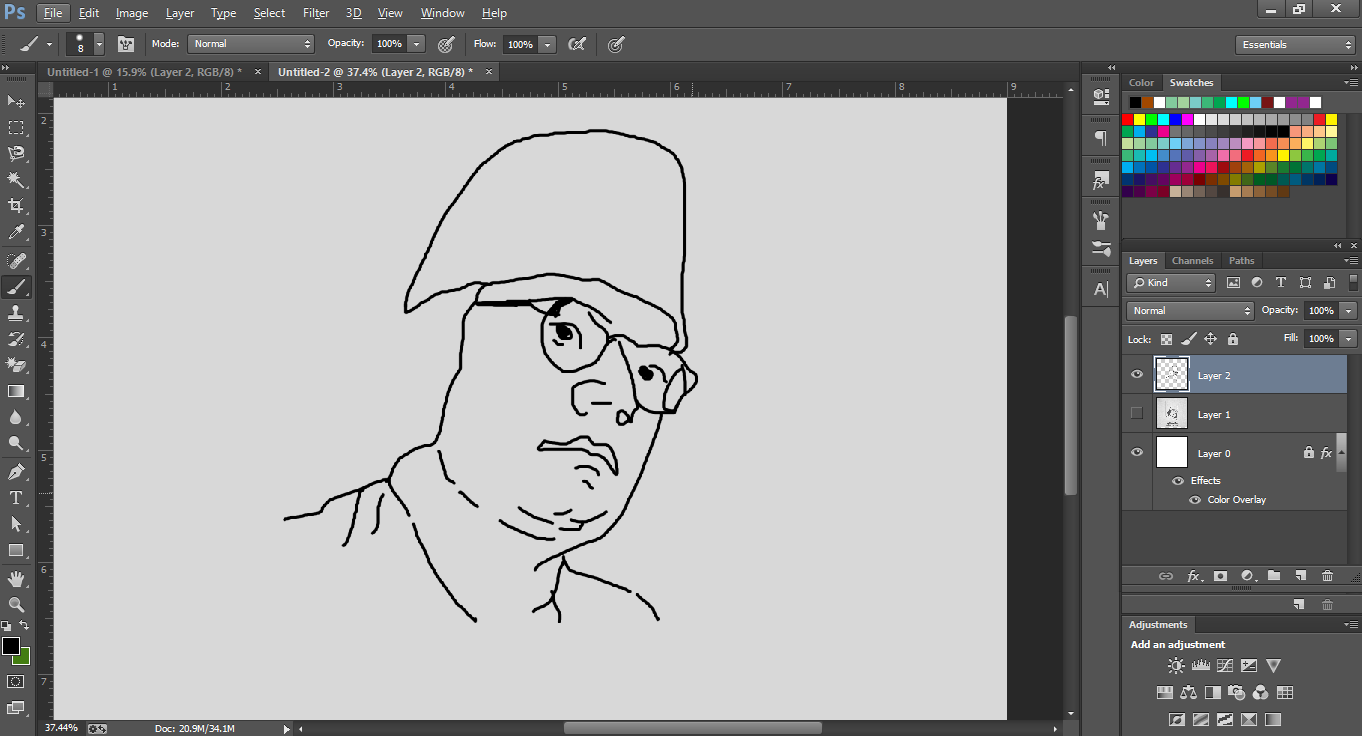The image size is (1362, 736).
Task: Add Levels adjustment
Action: click(x=1200, y=666)
